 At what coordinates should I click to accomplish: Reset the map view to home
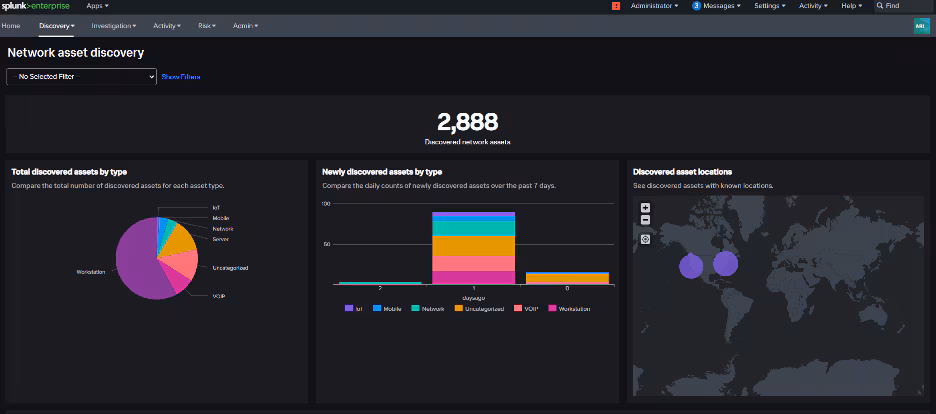(645, 239)
